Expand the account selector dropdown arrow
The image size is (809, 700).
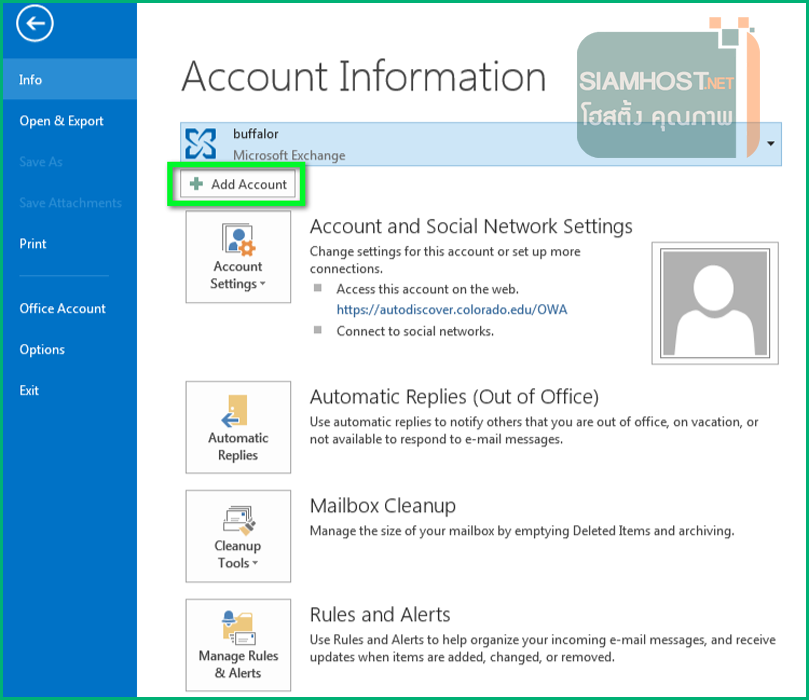[771, 144]
